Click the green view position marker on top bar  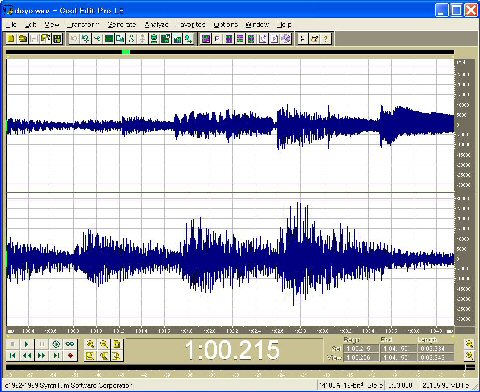click(126, 52)
